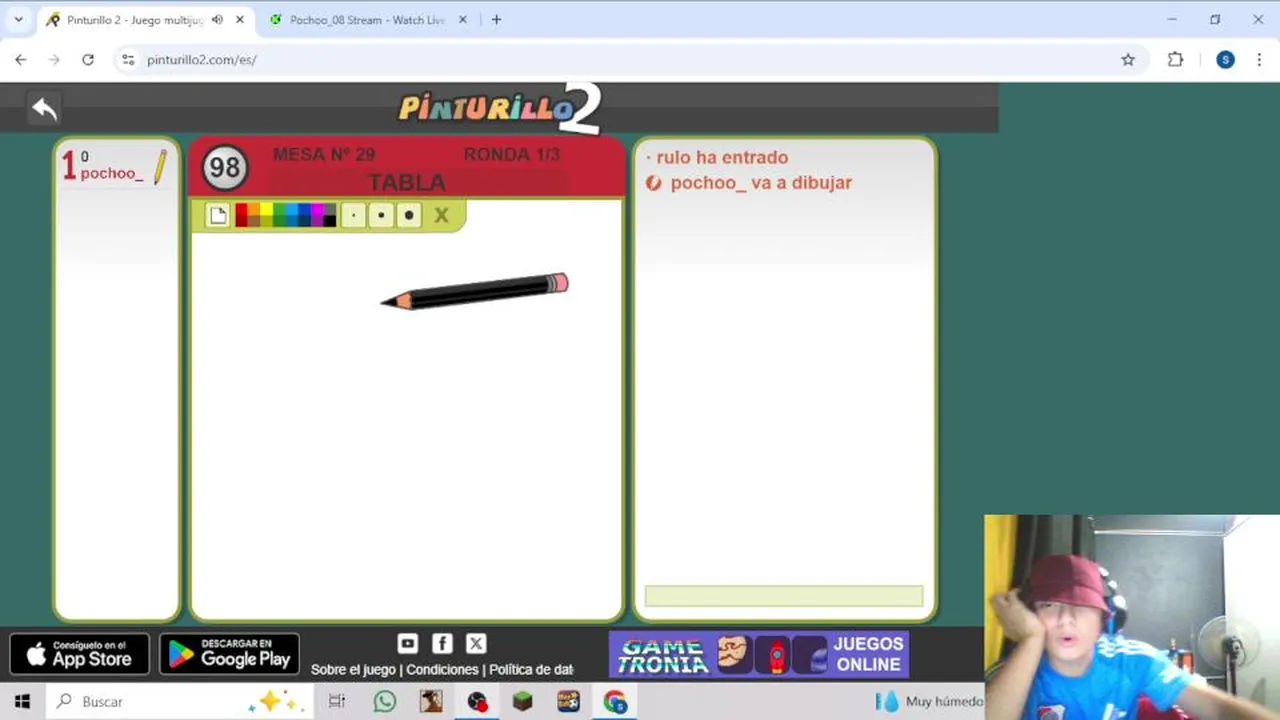This screenshot has width=1280, height=720.
Task: Pick the black color swatch
Action: 330,221
